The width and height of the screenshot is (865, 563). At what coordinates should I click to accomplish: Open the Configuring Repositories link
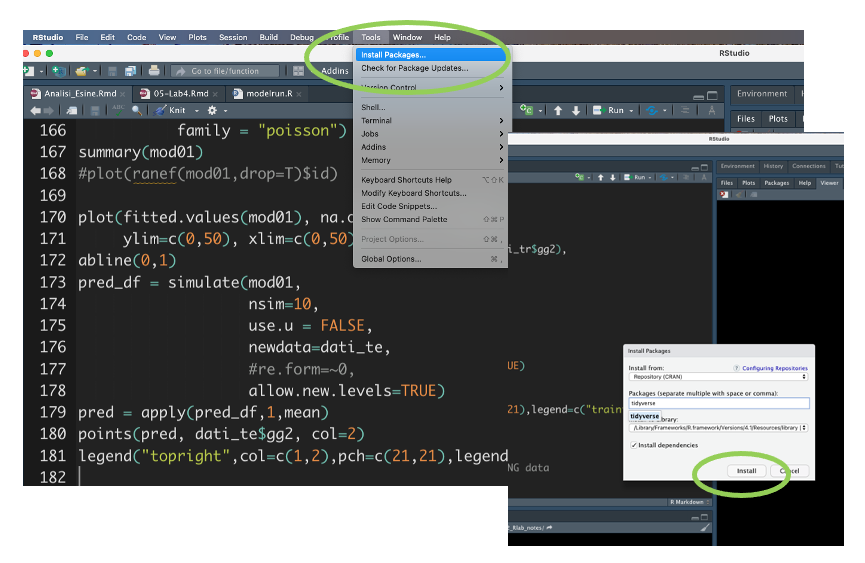[x=773, y=368]
